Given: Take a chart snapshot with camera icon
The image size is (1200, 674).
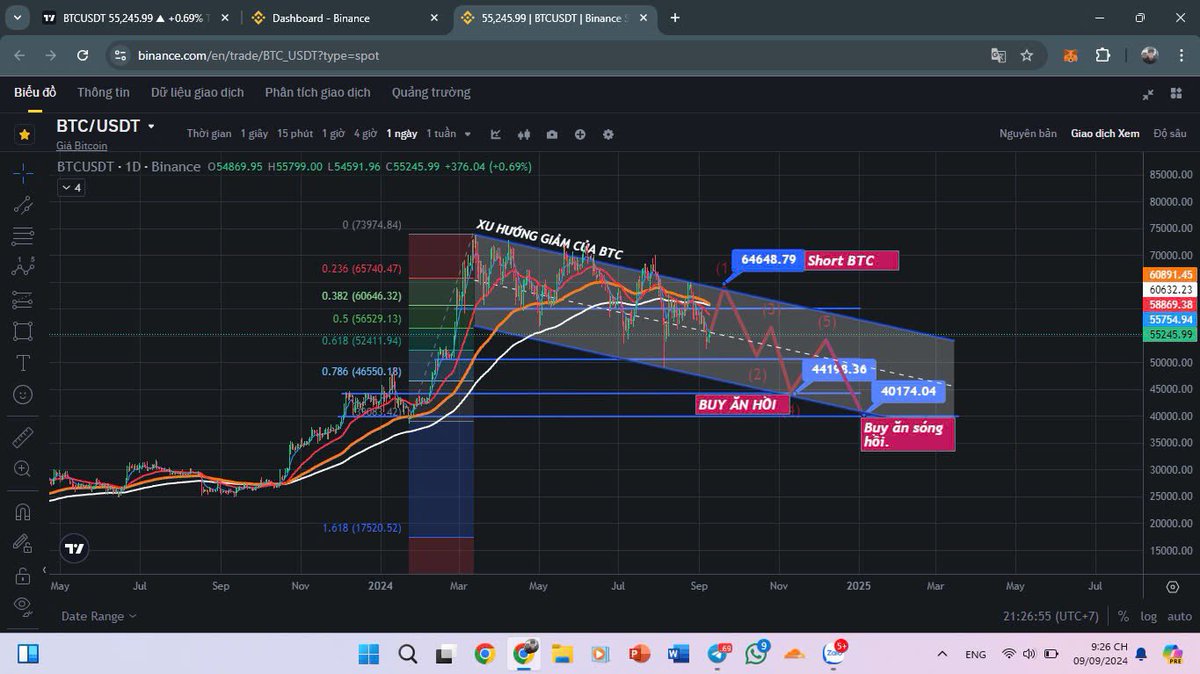Looking at the screenshot, I should 552,134.
